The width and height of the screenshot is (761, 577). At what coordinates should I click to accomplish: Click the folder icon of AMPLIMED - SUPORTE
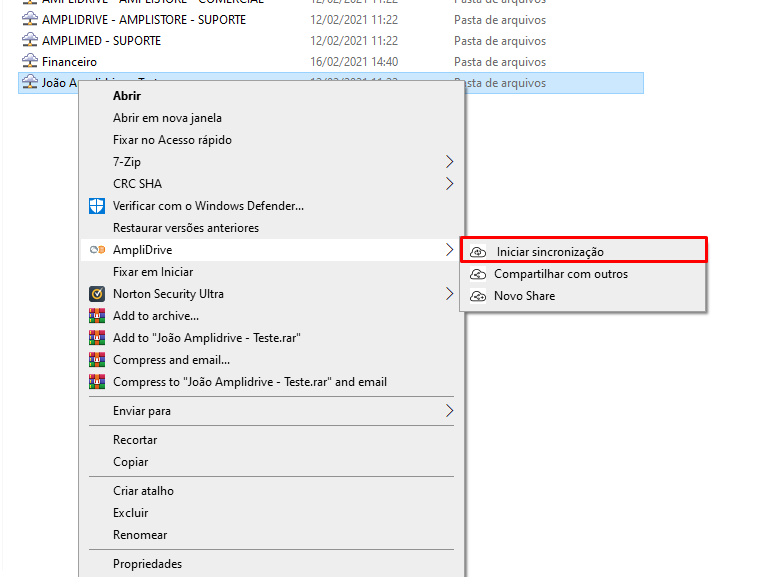coord(30,40)
